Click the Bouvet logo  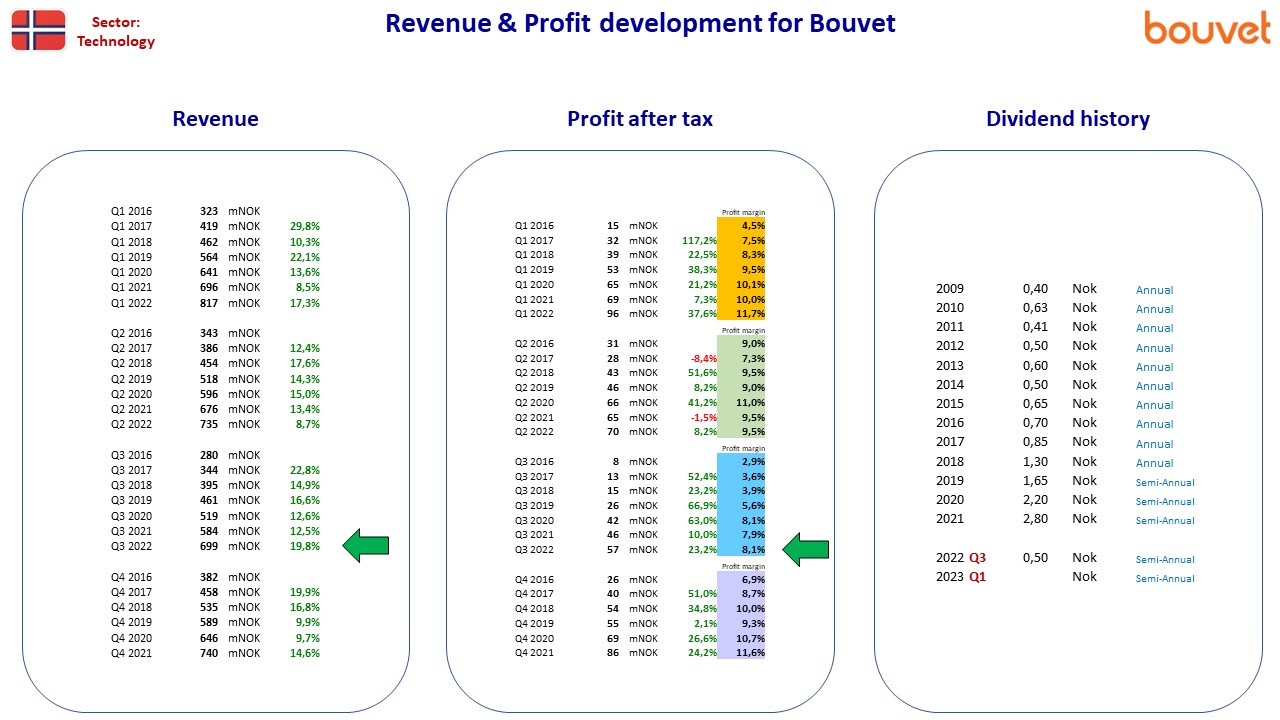1207,28
